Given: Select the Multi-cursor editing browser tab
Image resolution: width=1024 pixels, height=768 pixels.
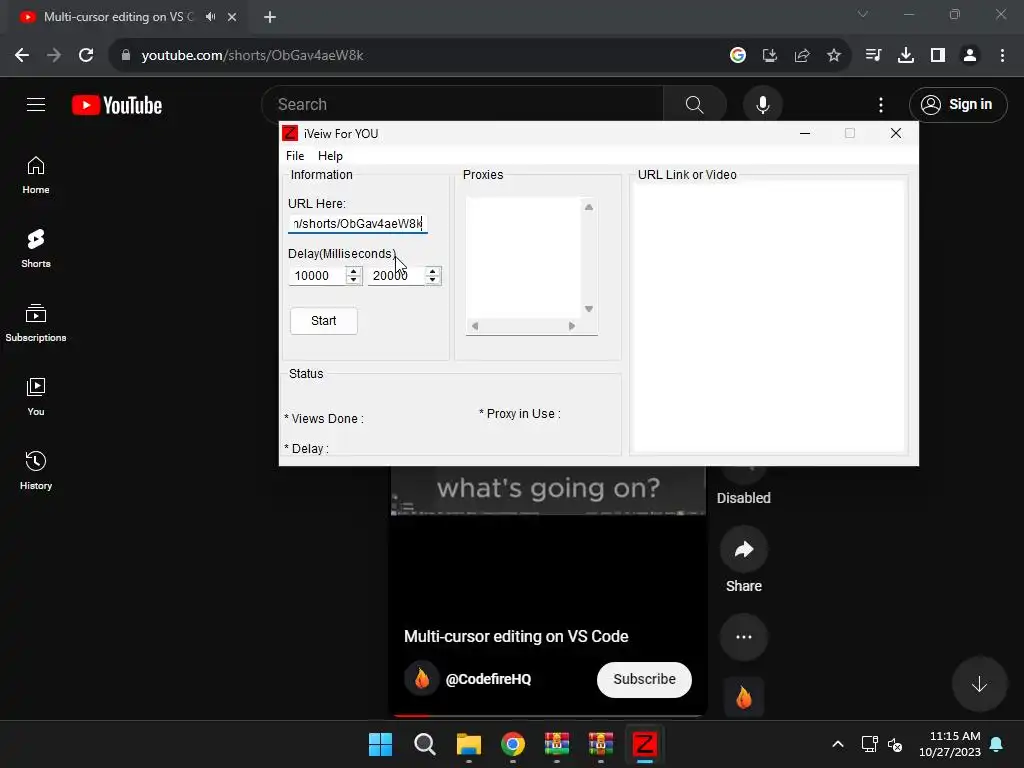Looking at the screenshot, I should tap(118, 17).
